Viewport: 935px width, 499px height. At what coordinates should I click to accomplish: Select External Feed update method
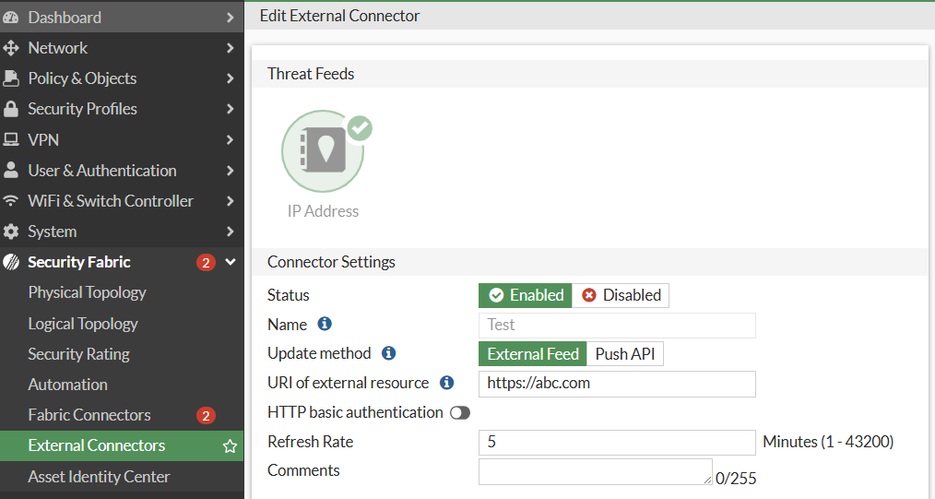(532, 354)
